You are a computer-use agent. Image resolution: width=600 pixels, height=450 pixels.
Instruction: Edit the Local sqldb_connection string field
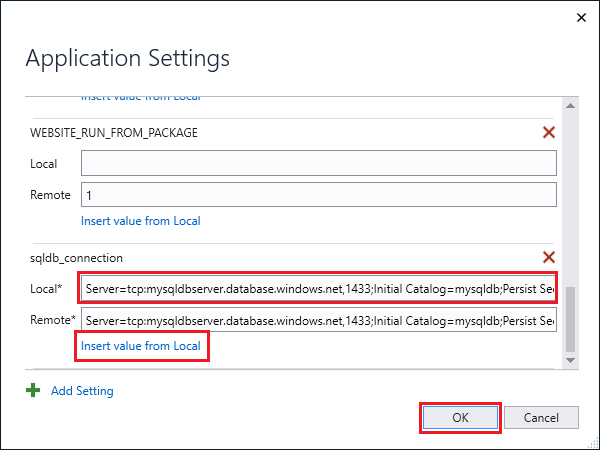pos(319,289)
